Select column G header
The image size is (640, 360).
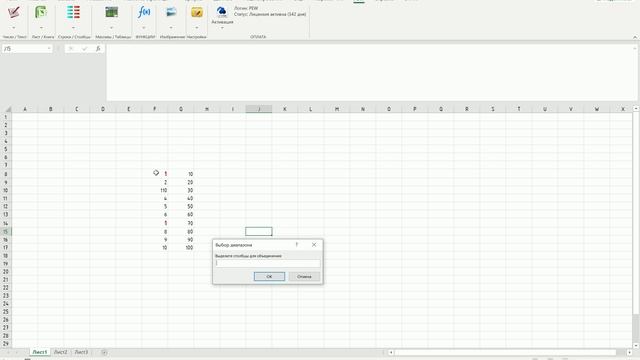pos(181,109)
